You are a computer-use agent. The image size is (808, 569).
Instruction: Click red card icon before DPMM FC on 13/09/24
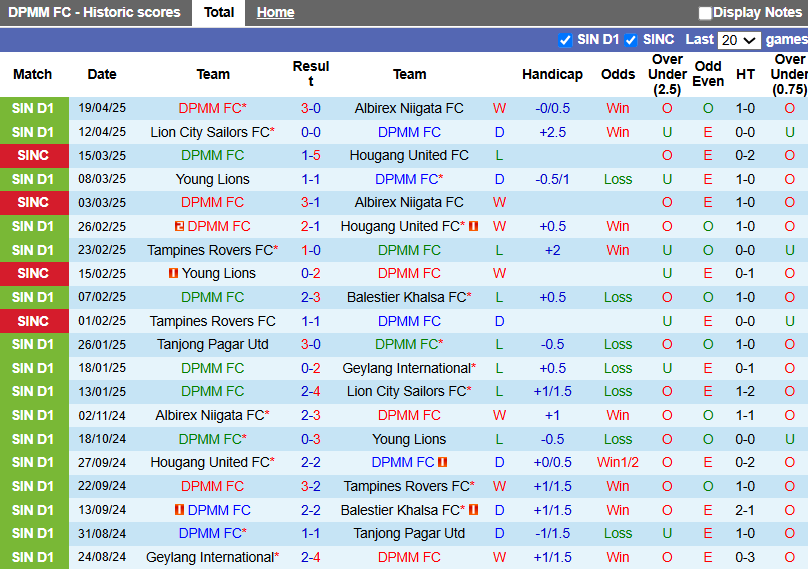pyautogui.click(x=179, y=510)
